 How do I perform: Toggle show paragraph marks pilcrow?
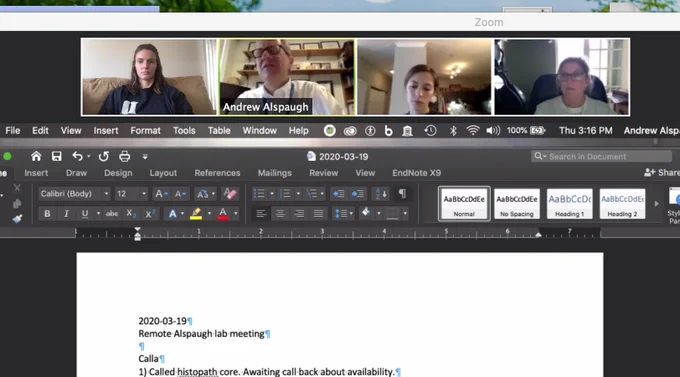402,193
